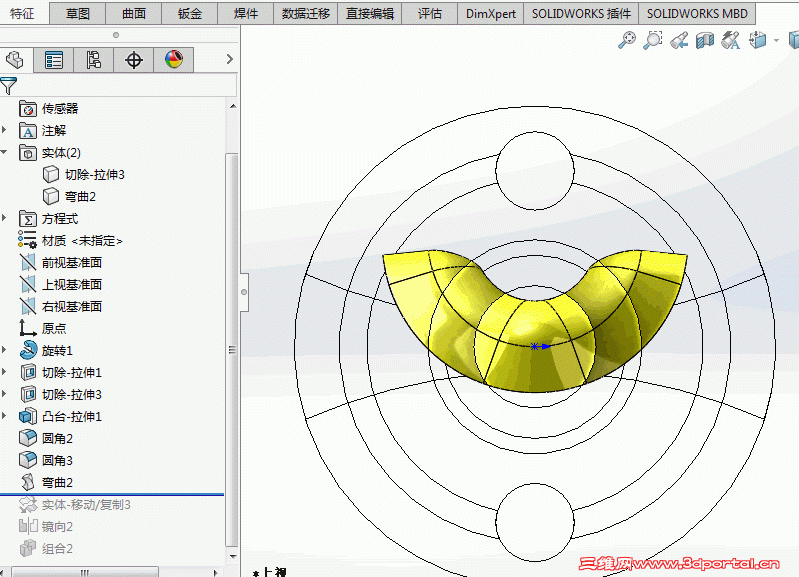Click the feature tree filter funnel
Screen dimensions: 799x577
[x=9, y=86]
